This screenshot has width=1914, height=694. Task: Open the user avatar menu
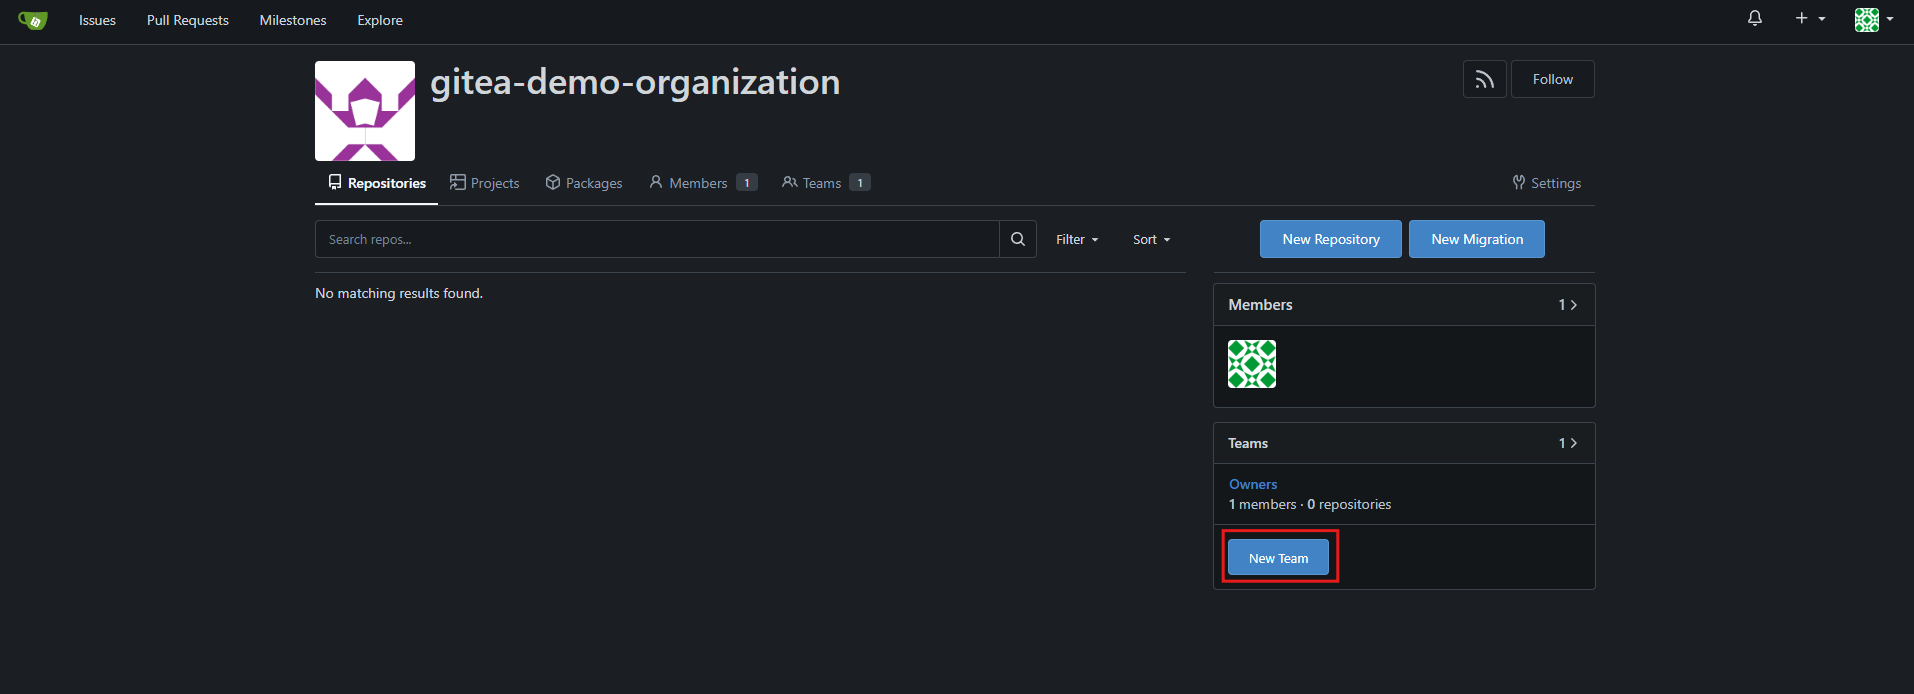(1874, 19)
